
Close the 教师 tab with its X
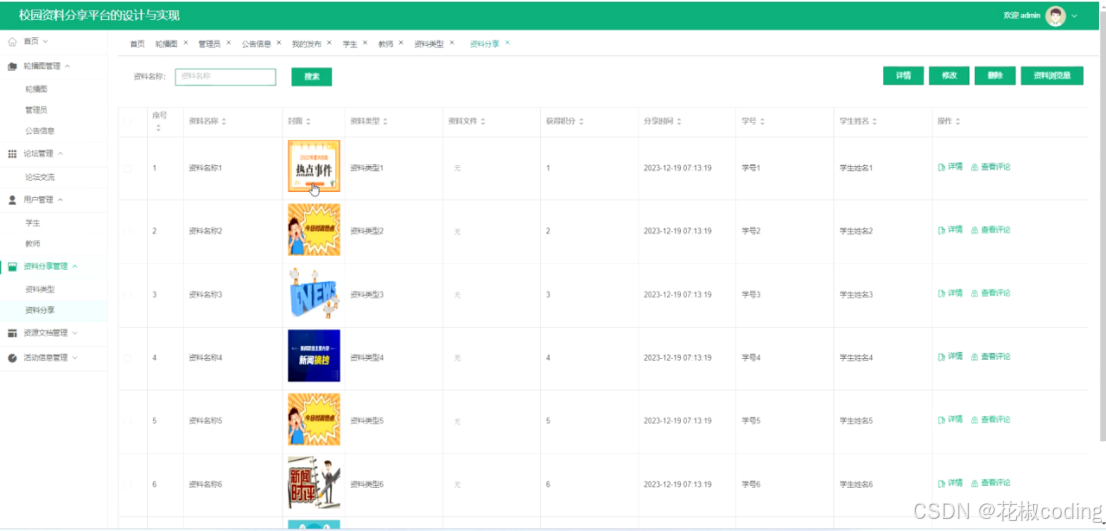[401, 43]
